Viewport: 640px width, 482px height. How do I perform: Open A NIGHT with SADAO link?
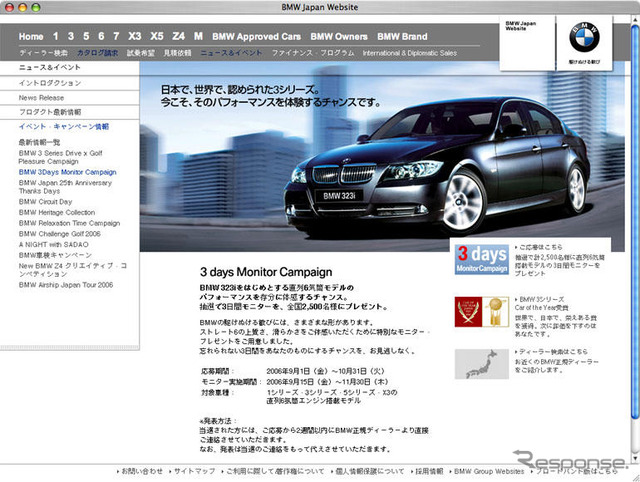[53, 244]
